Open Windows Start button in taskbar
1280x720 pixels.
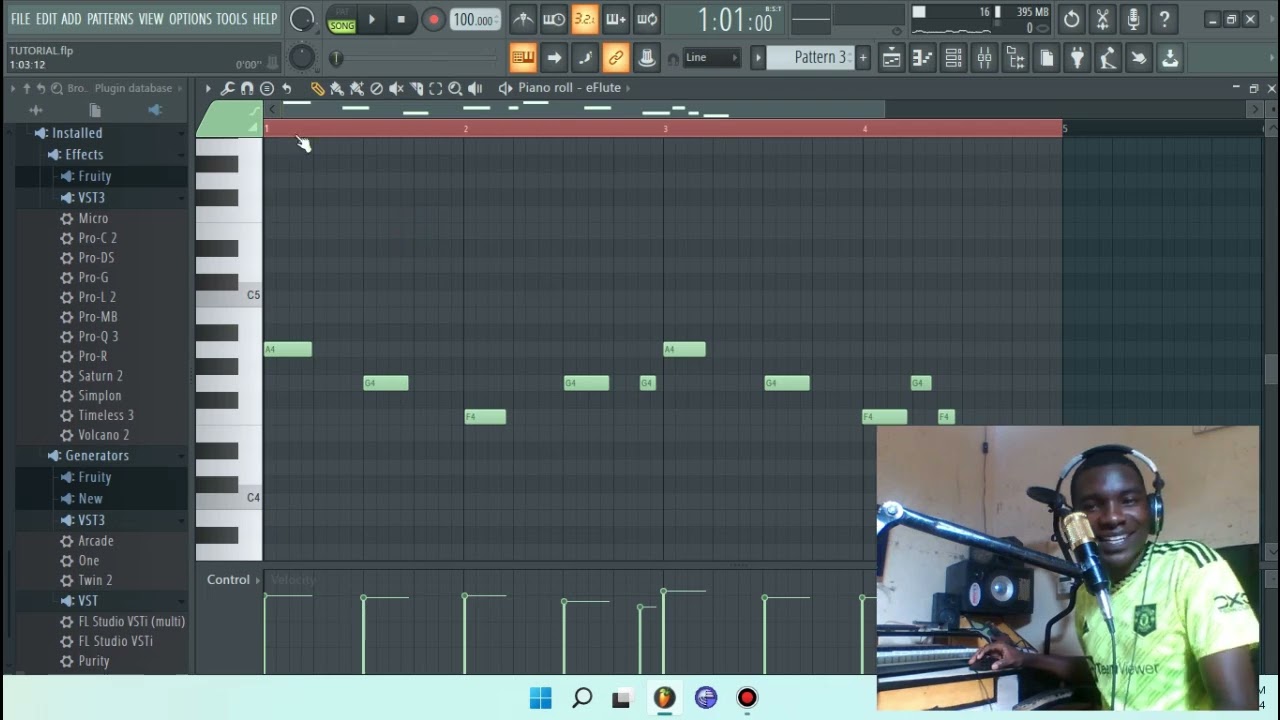point(541,698)
